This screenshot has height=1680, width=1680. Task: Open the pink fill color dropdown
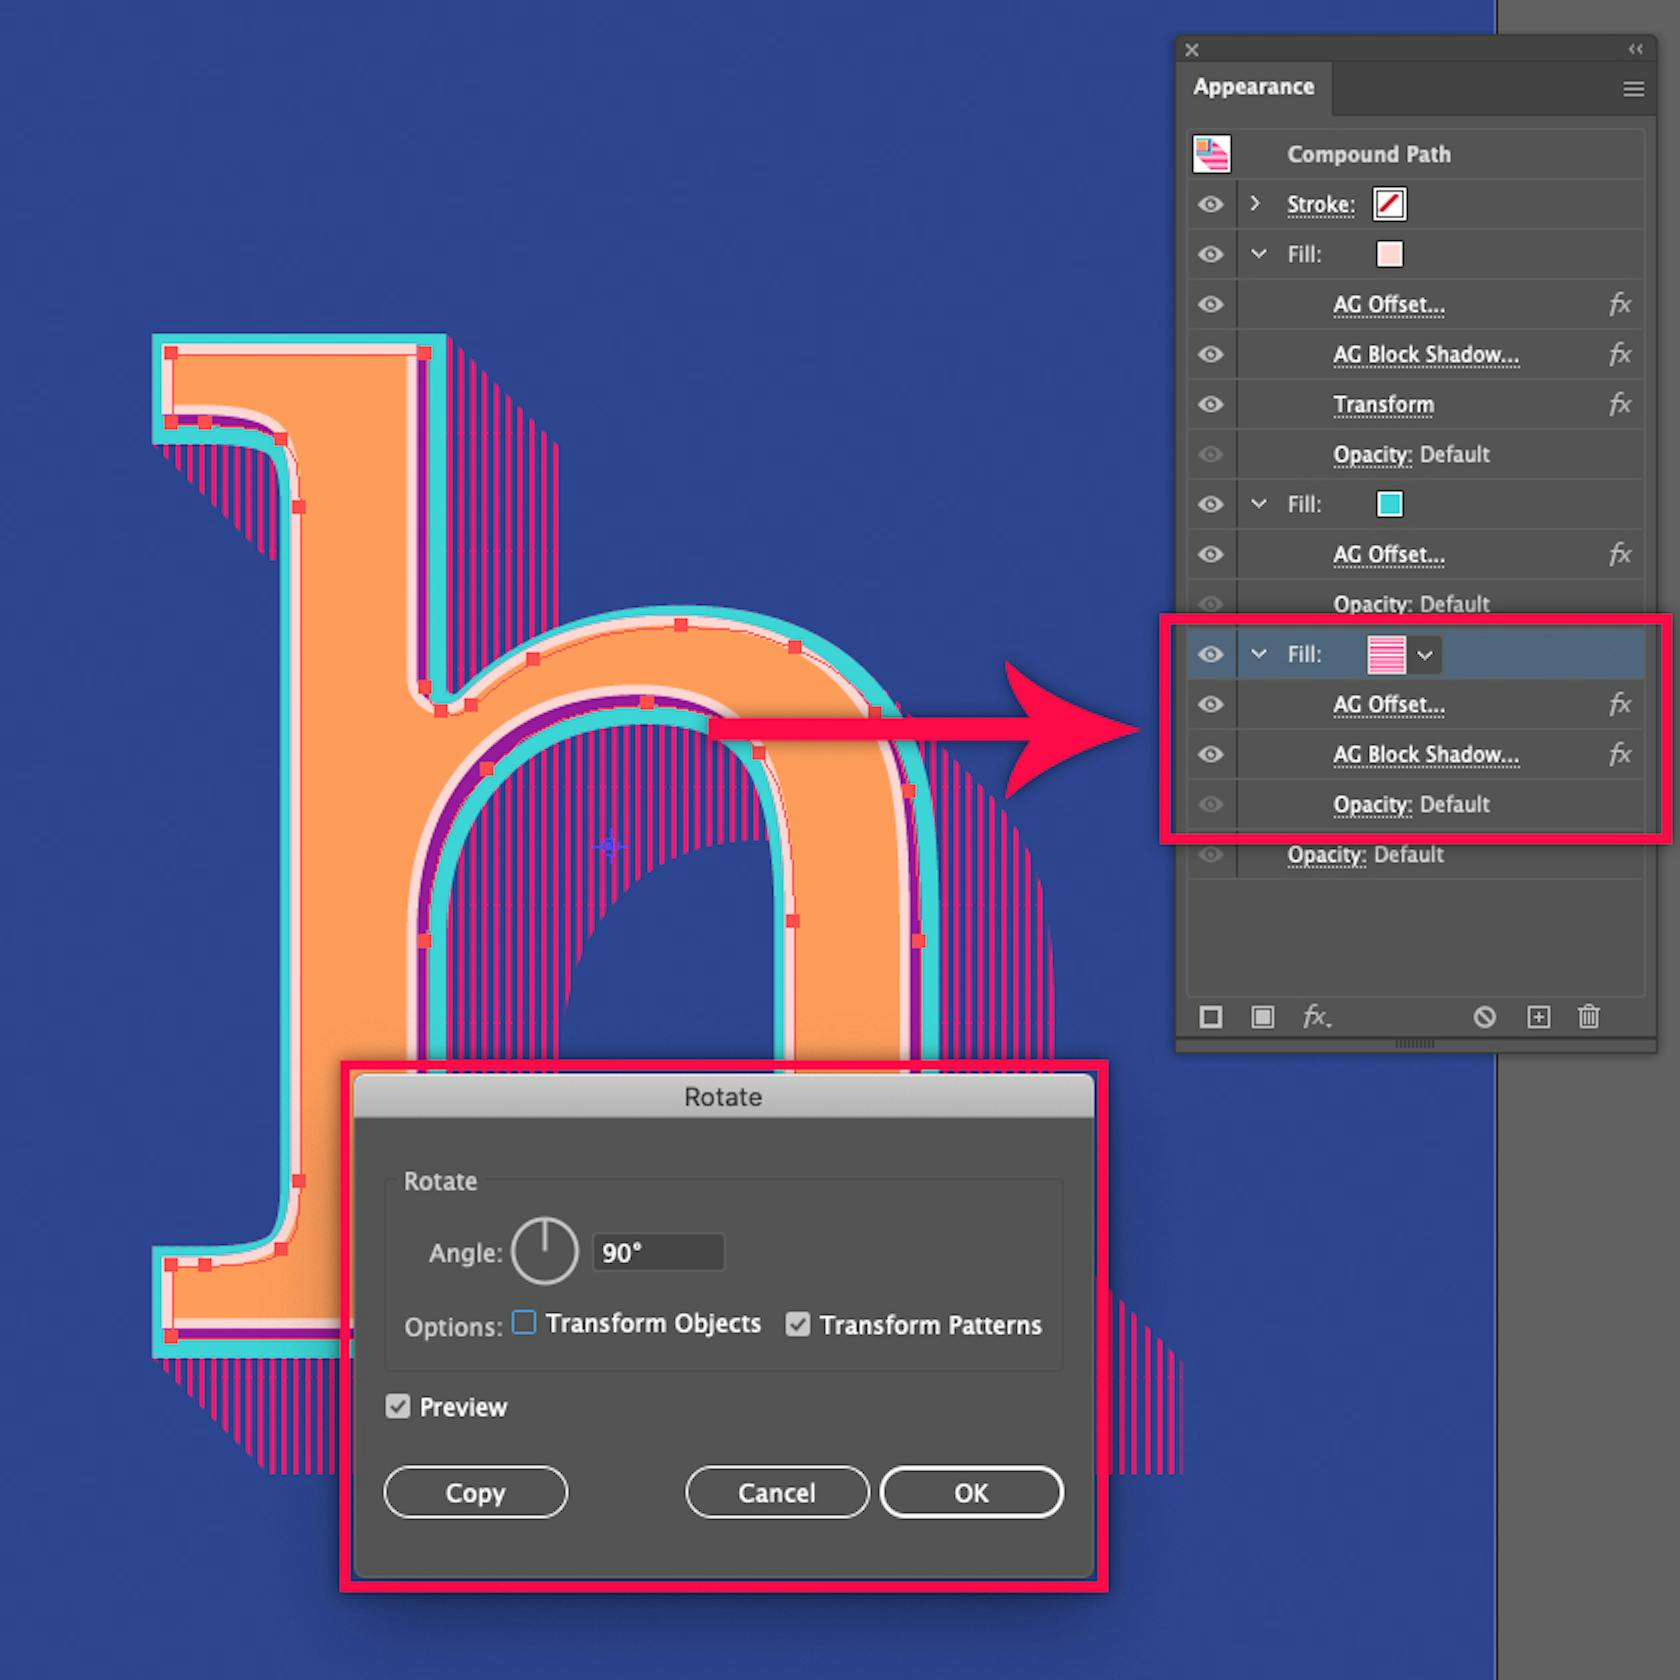tap(1427, 654)
